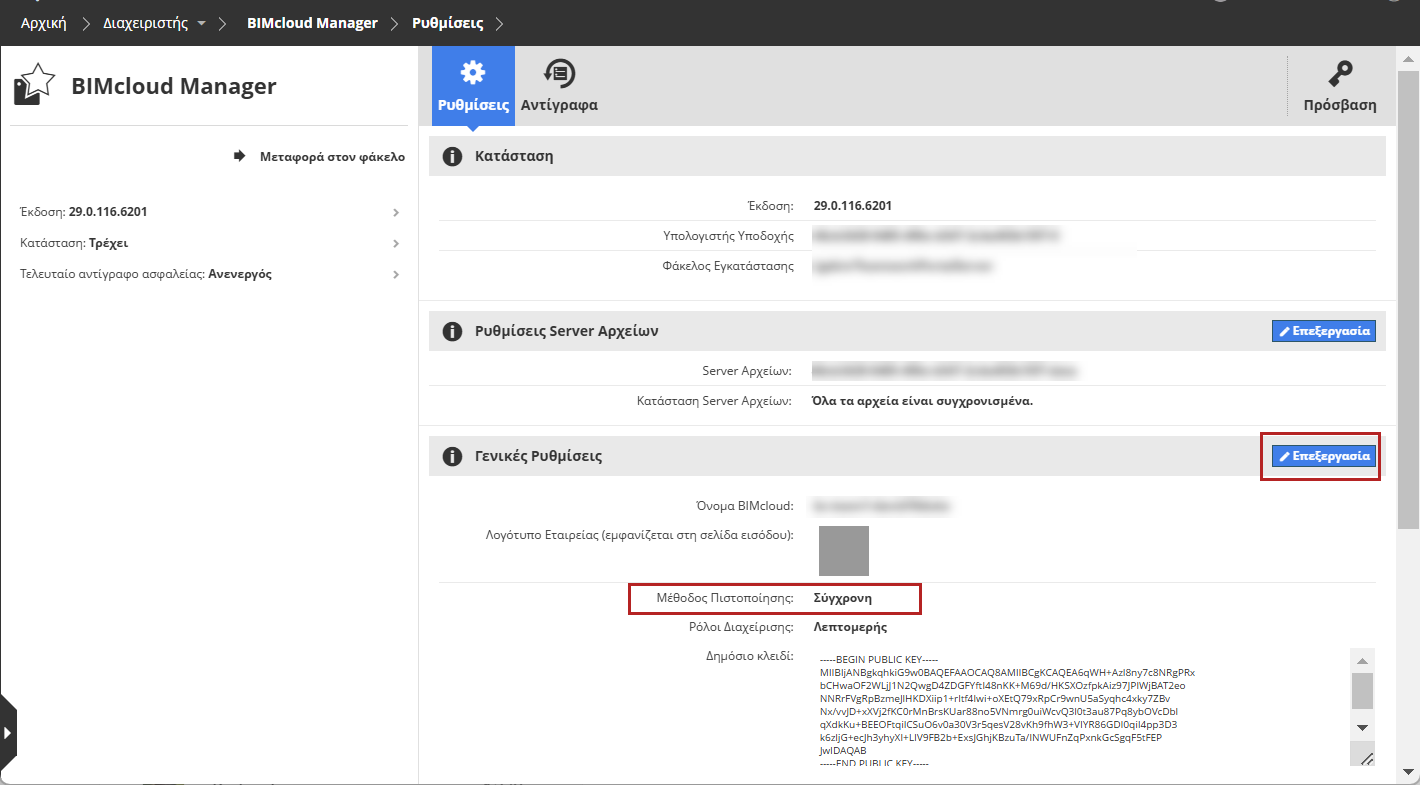The height and width of the screenshot is (785, 1420).
Task: Click the Γενικές Ρυθμίσεις section title
Action: [539, 456]
